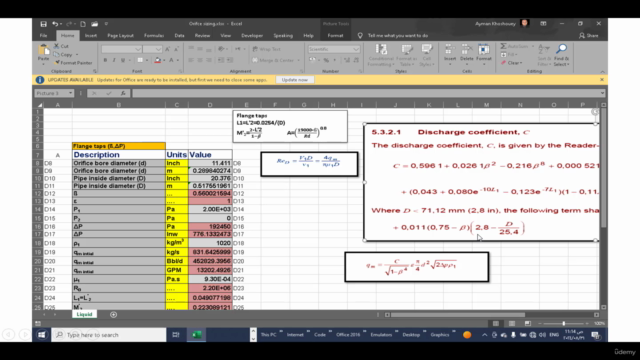Click the Fill Color bucket icon
The width and height of the screenshot is (640, 360).
[x=158, y=60]
